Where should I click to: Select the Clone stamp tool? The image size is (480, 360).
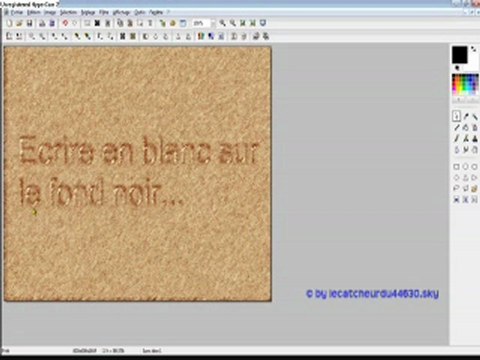click(475, 138)
